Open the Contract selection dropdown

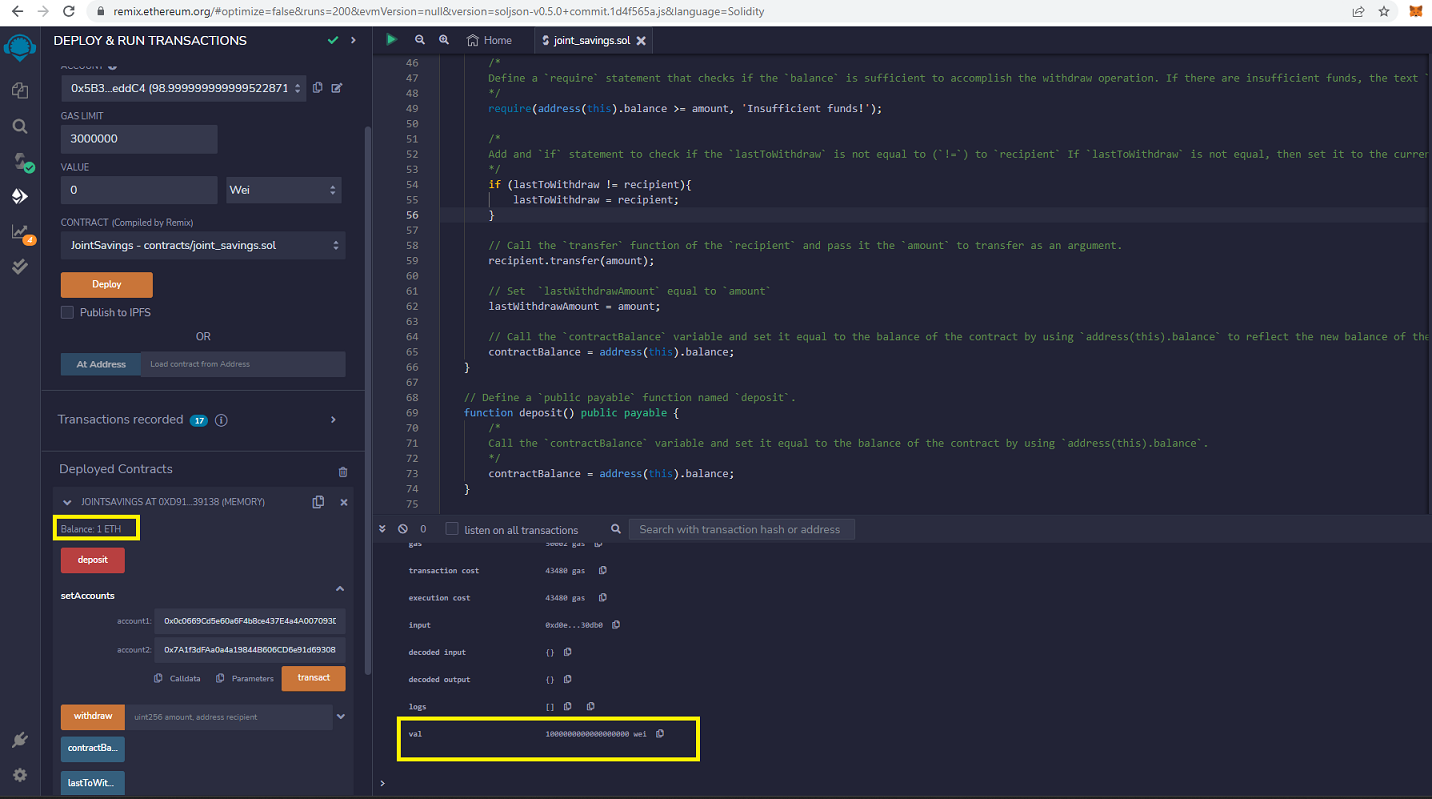coord(203,245)
